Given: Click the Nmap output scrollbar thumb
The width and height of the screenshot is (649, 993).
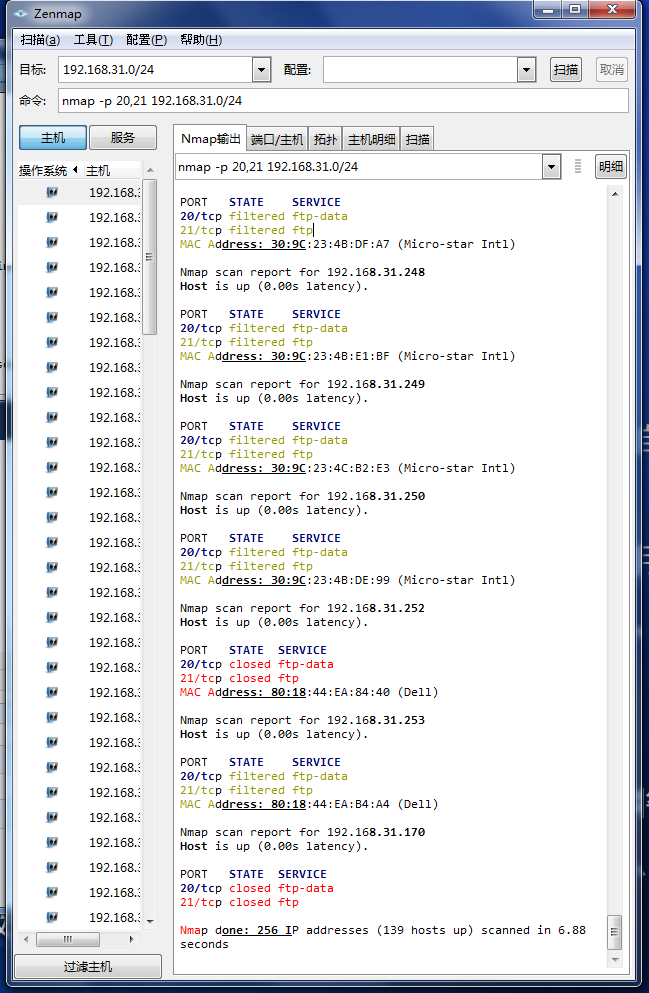Looking at the screenshot, I should point(615,932).
